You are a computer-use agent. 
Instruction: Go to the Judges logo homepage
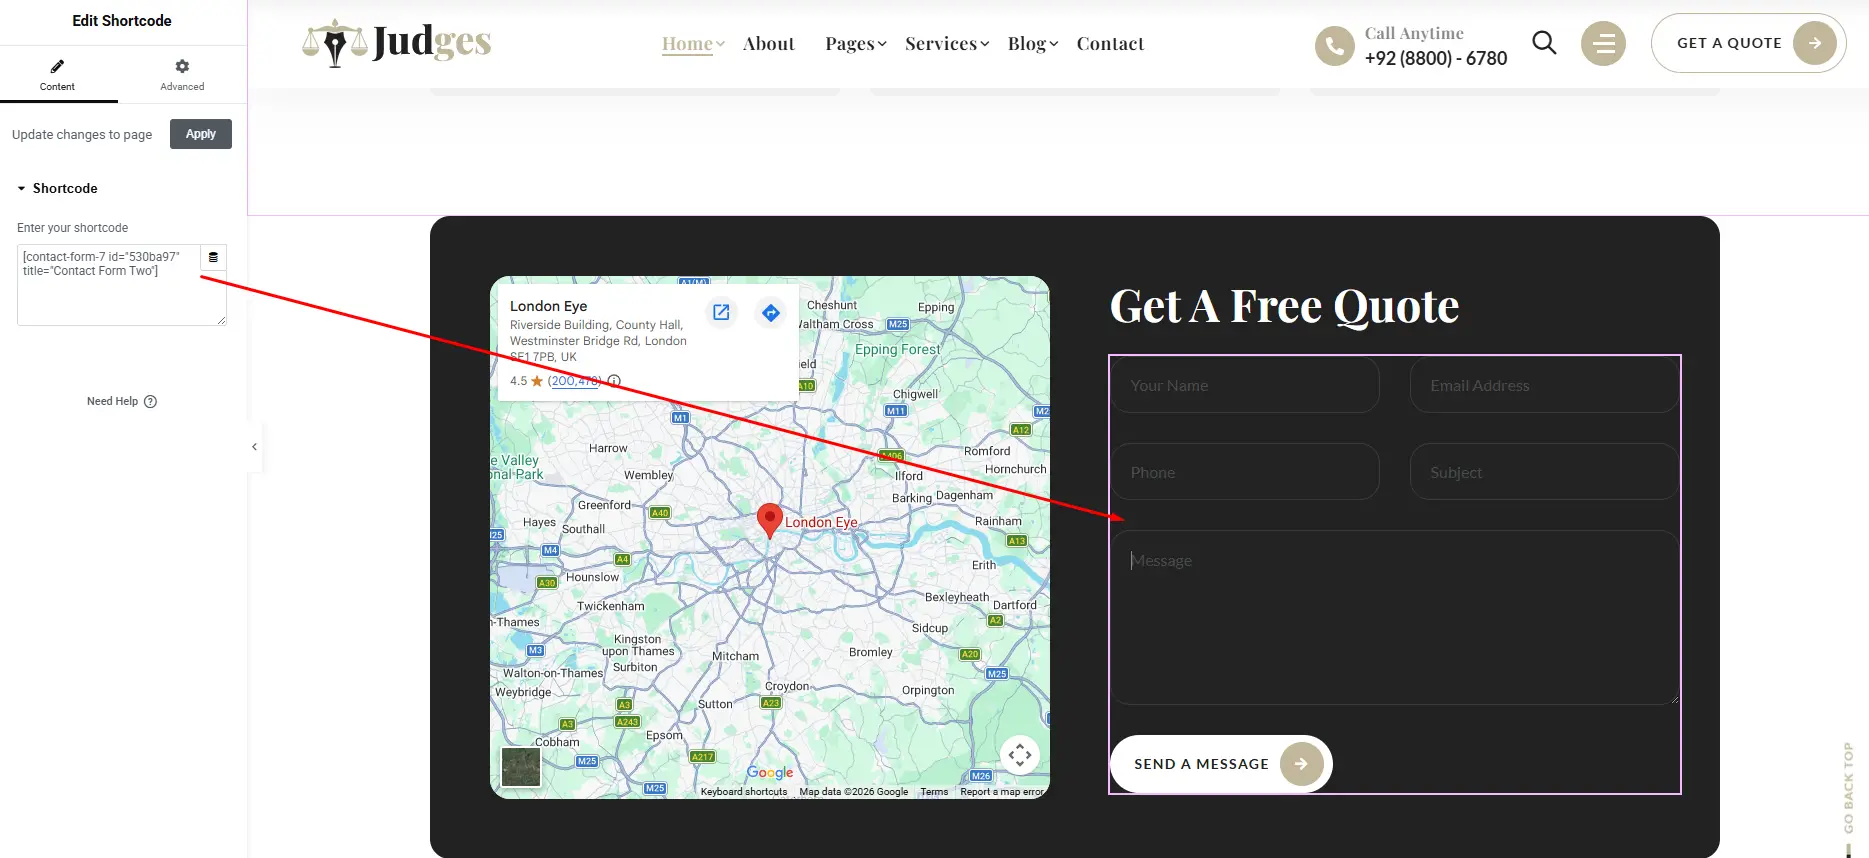pyautogui.click(x=397, y=43)
